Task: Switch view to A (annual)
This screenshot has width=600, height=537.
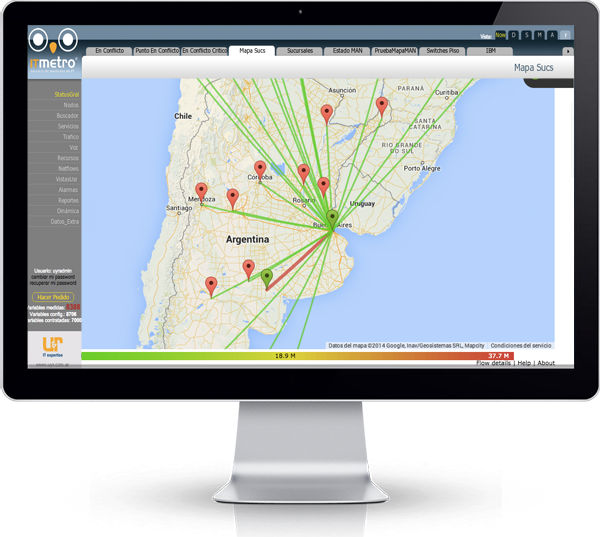Action: tap(552, 35)
